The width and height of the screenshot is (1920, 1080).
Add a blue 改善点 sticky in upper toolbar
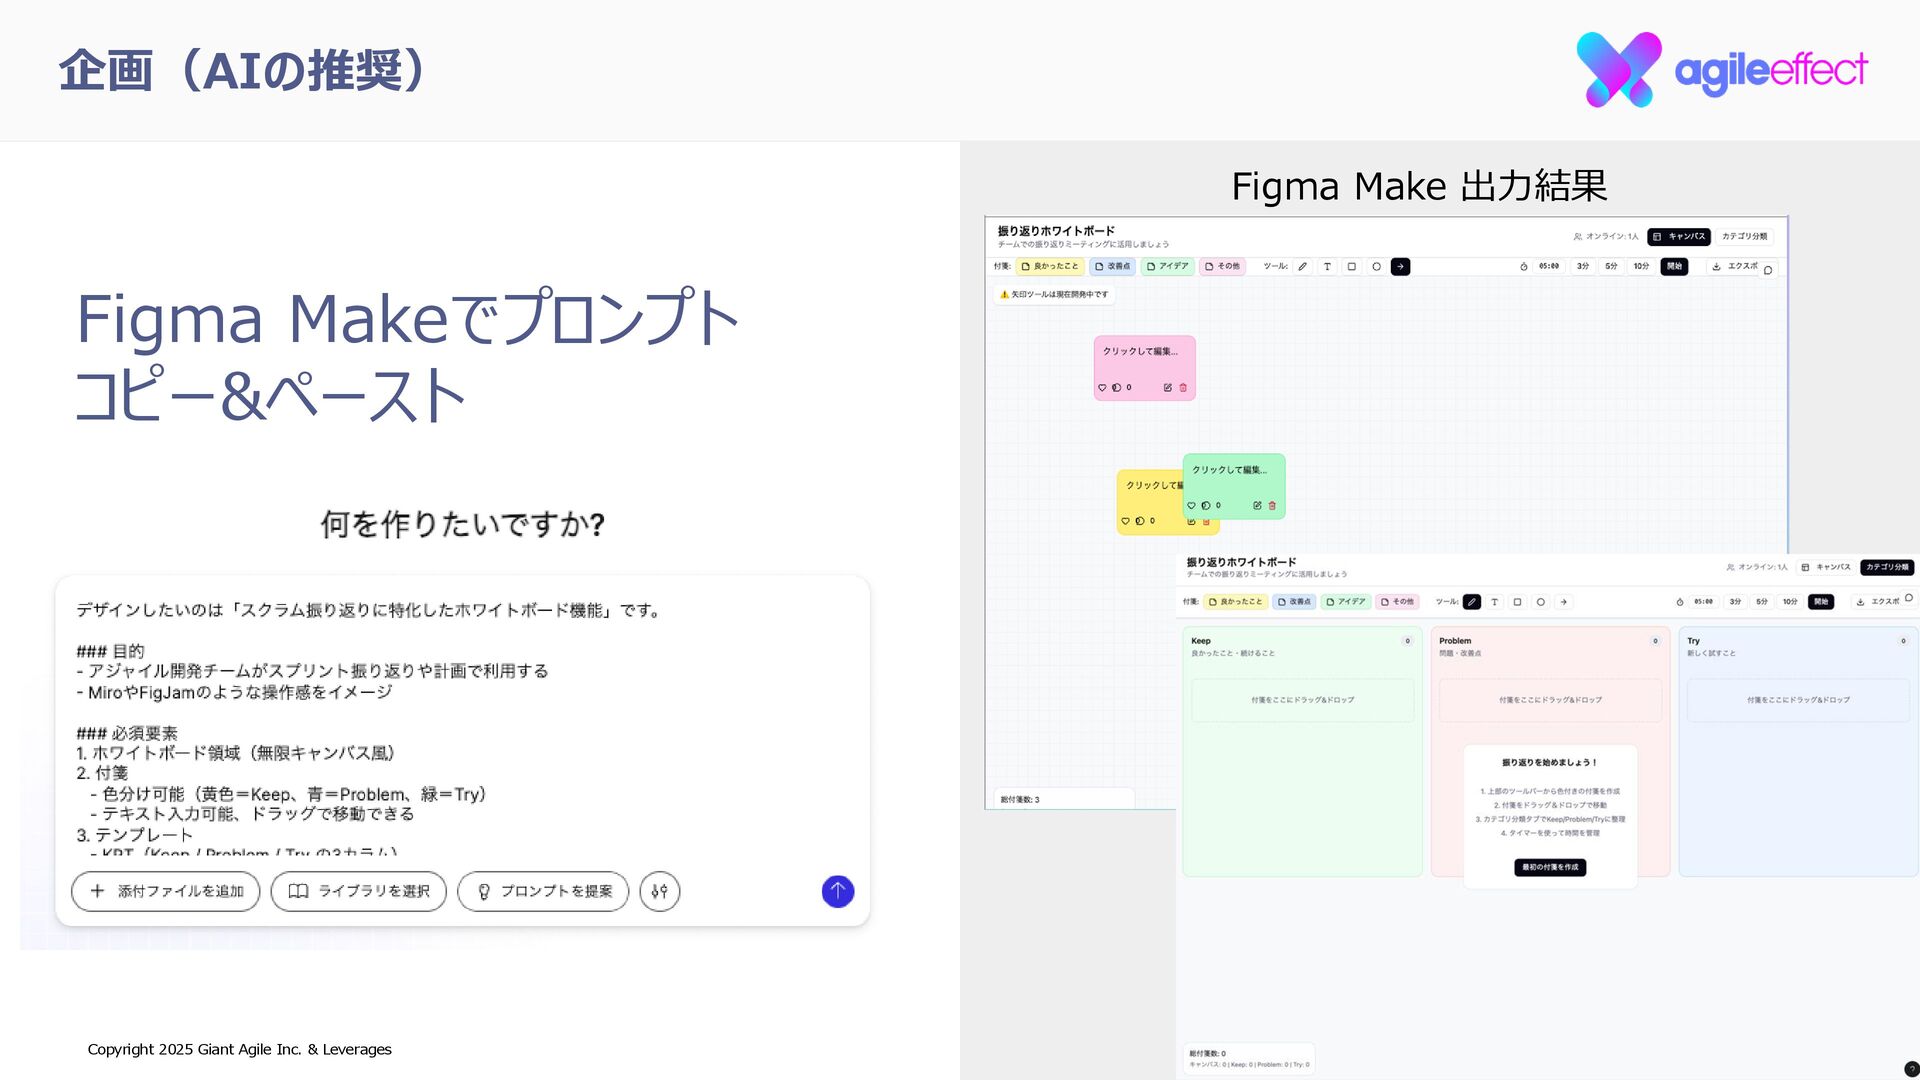click(1112, 267)
